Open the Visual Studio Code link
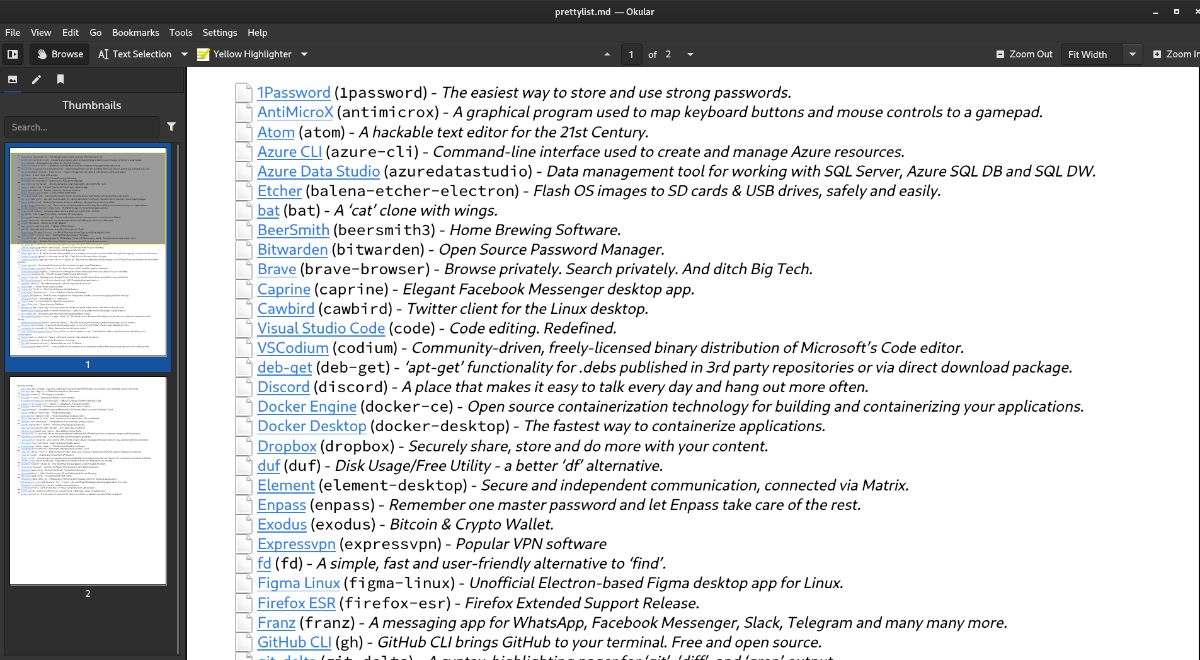The width and height of the screenshot is (1200, 660). tap(321, 328)
